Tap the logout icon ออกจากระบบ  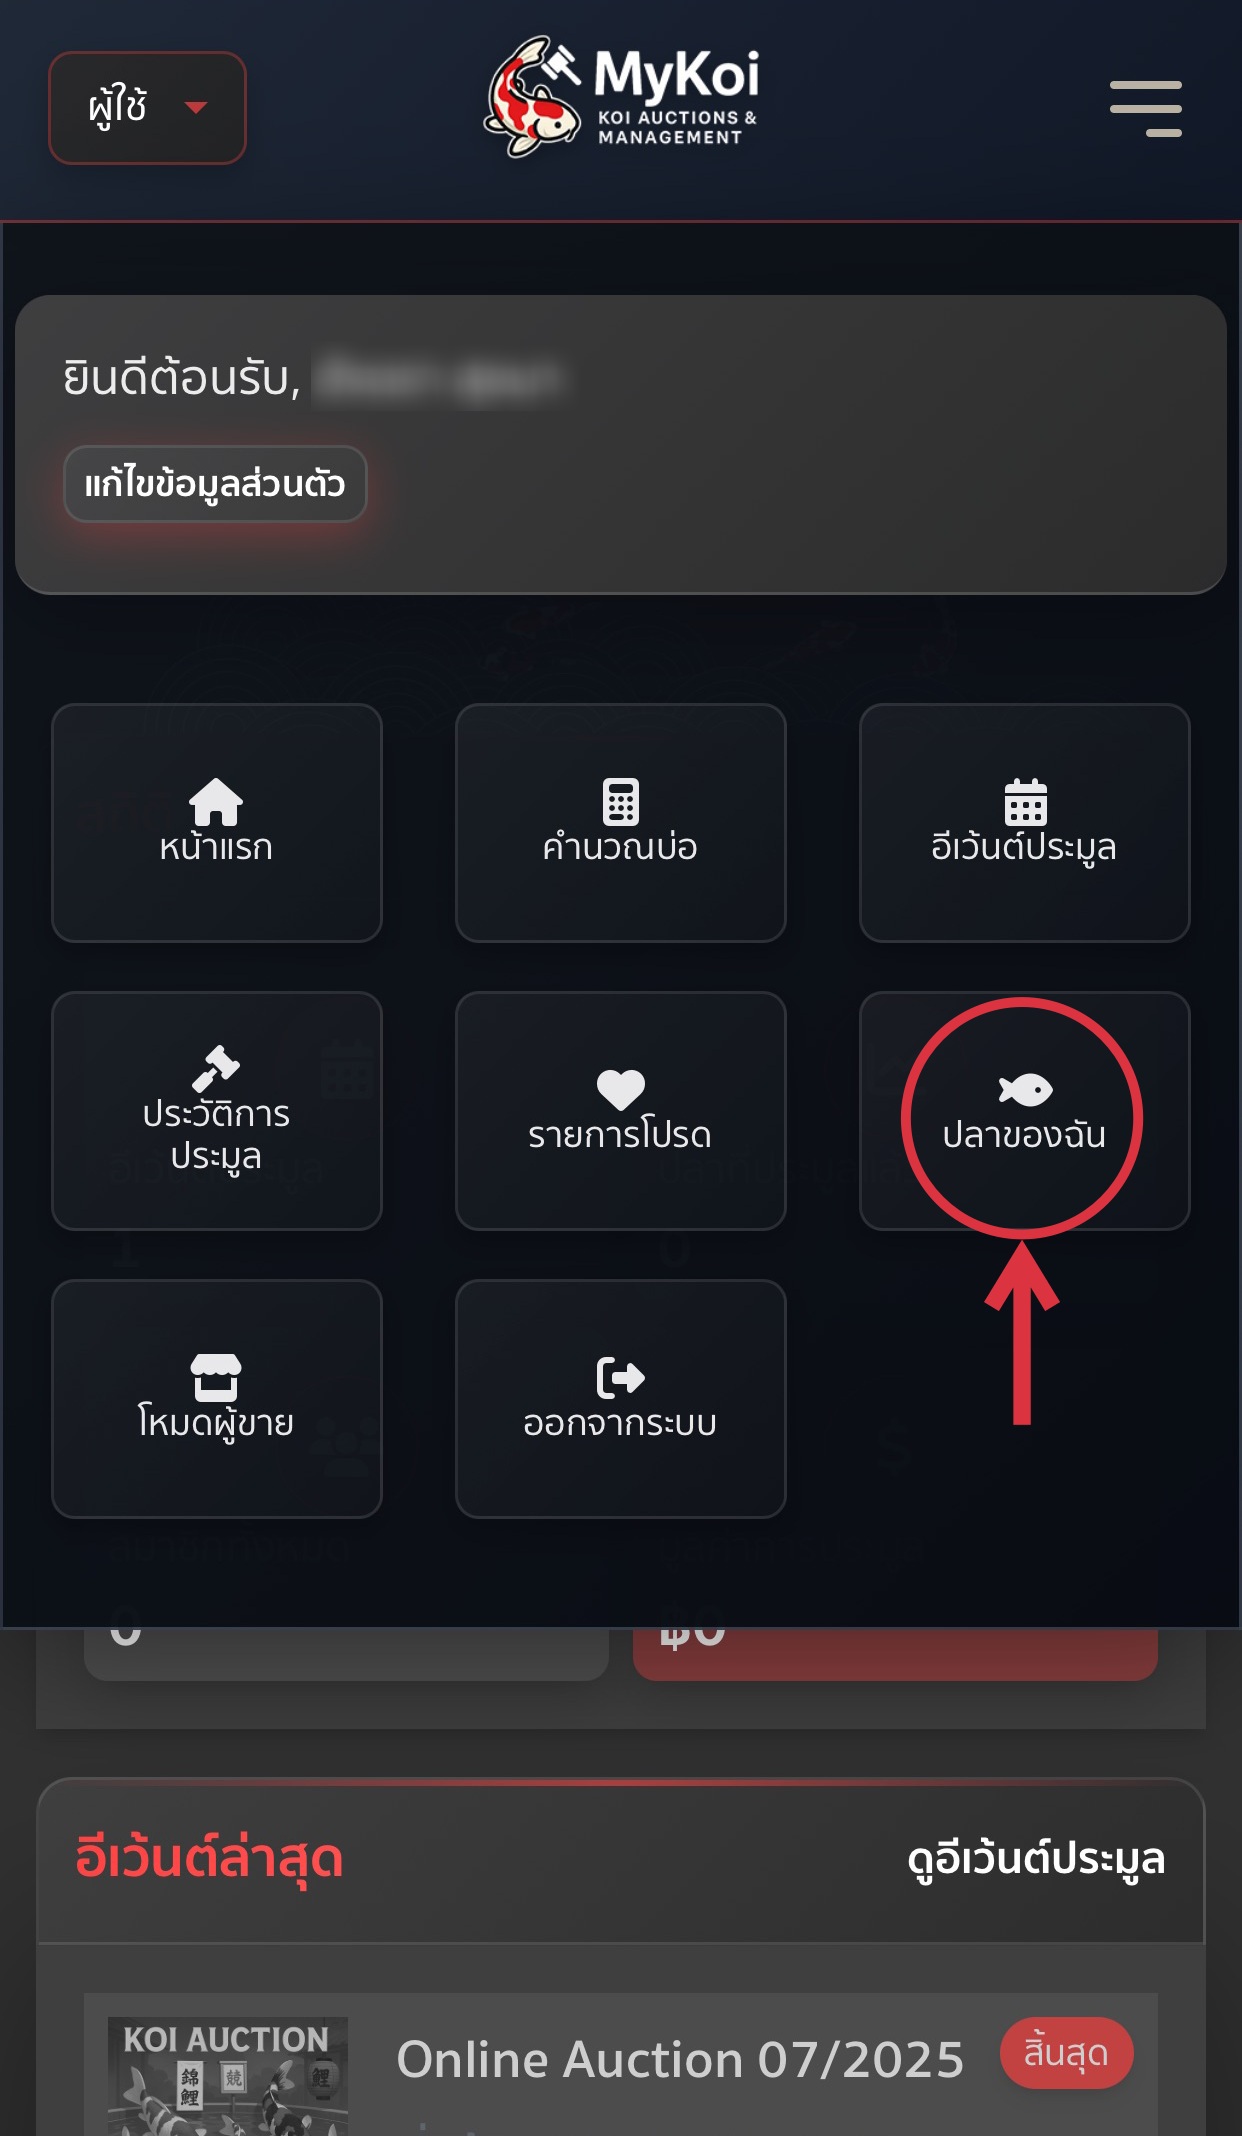point(620,1377)
